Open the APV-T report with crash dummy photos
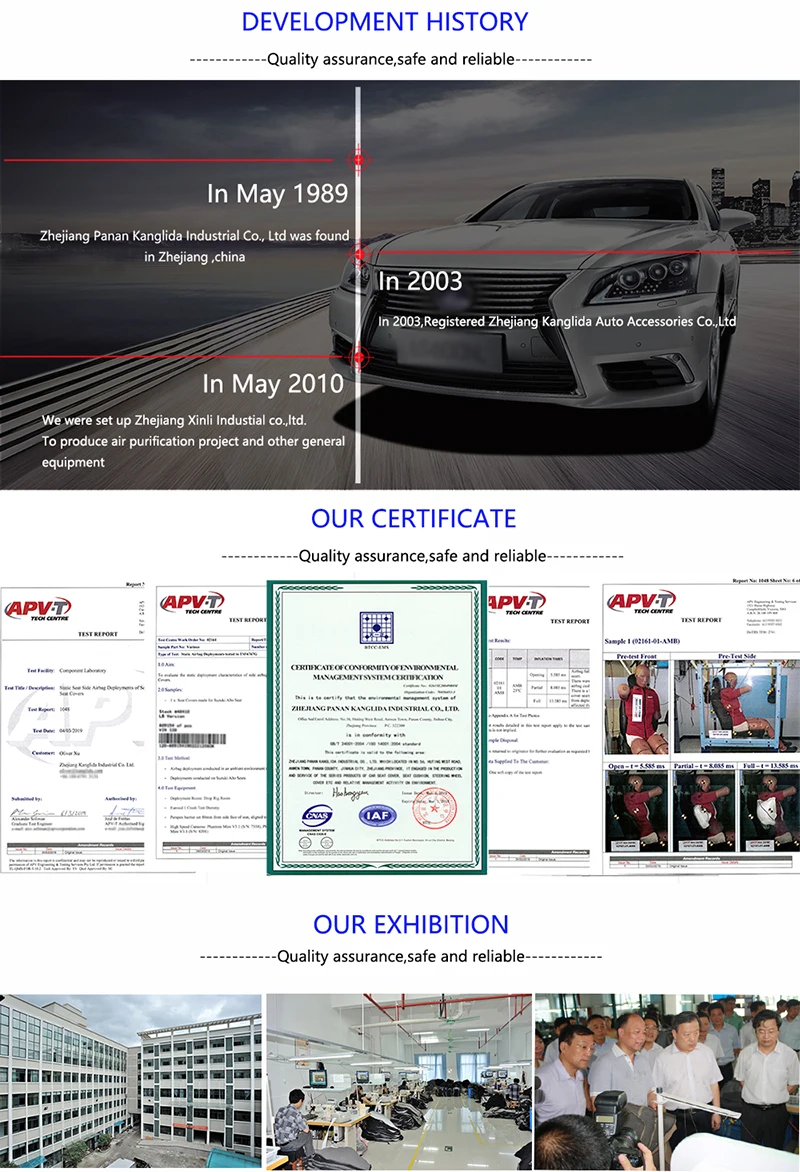 coord(701,725)
